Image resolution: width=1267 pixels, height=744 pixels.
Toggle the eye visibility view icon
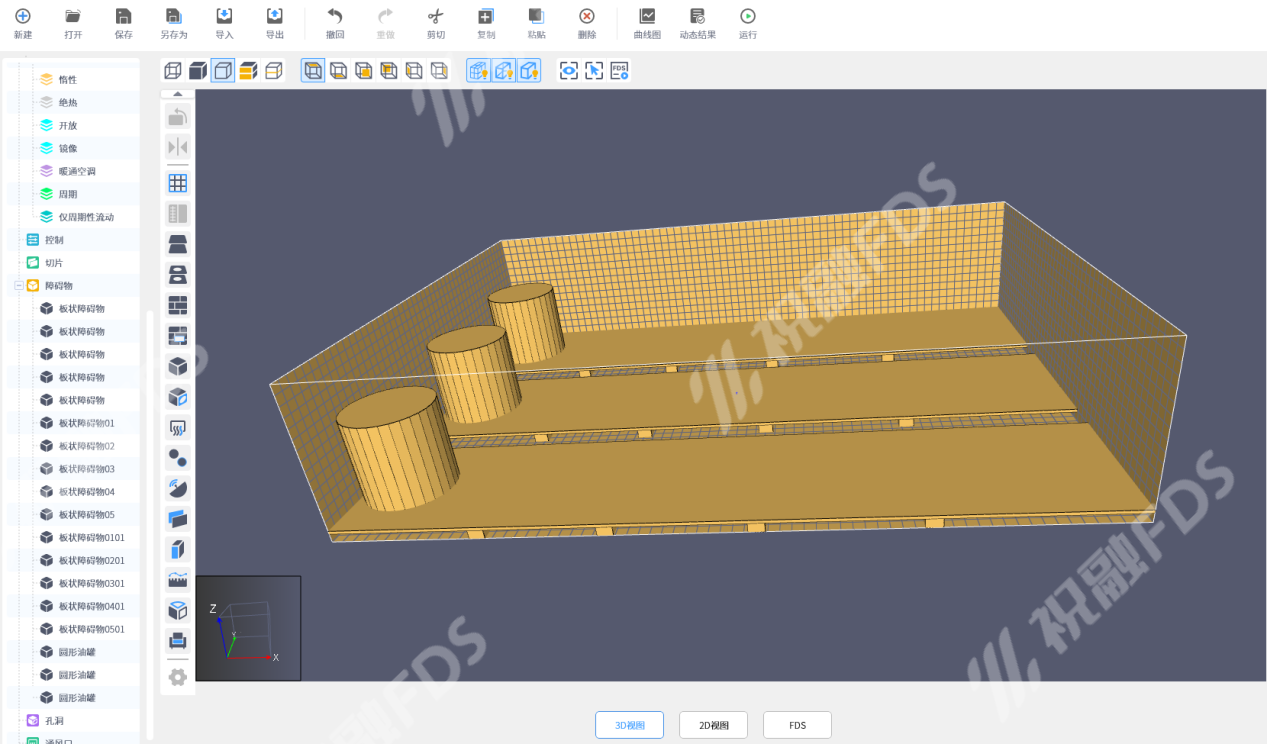568,71
